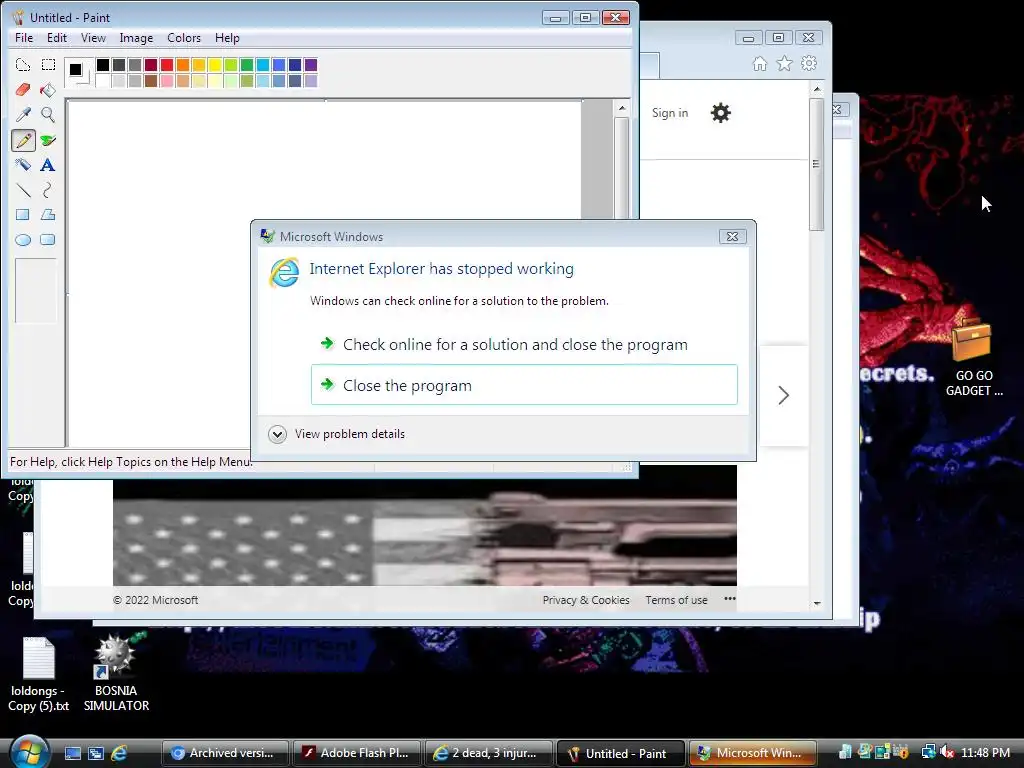Screen dimensions: 1024x768
Task: Select the Free-Form Select tool in Paint
Action: pos(23,65)
